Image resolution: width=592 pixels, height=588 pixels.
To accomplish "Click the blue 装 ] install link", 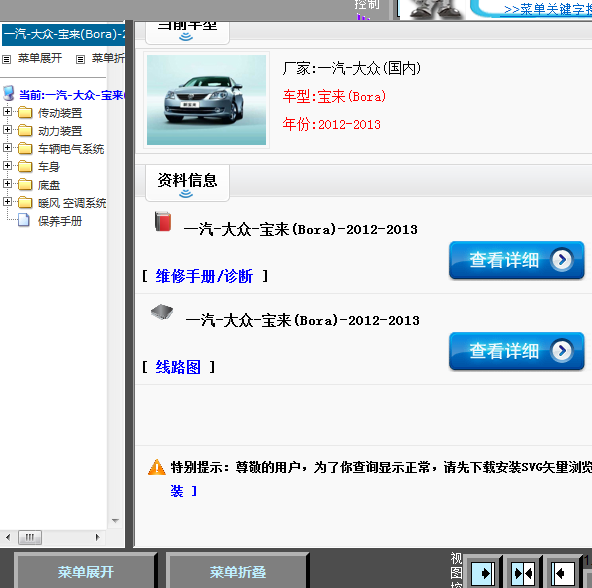I will [183, 491].
